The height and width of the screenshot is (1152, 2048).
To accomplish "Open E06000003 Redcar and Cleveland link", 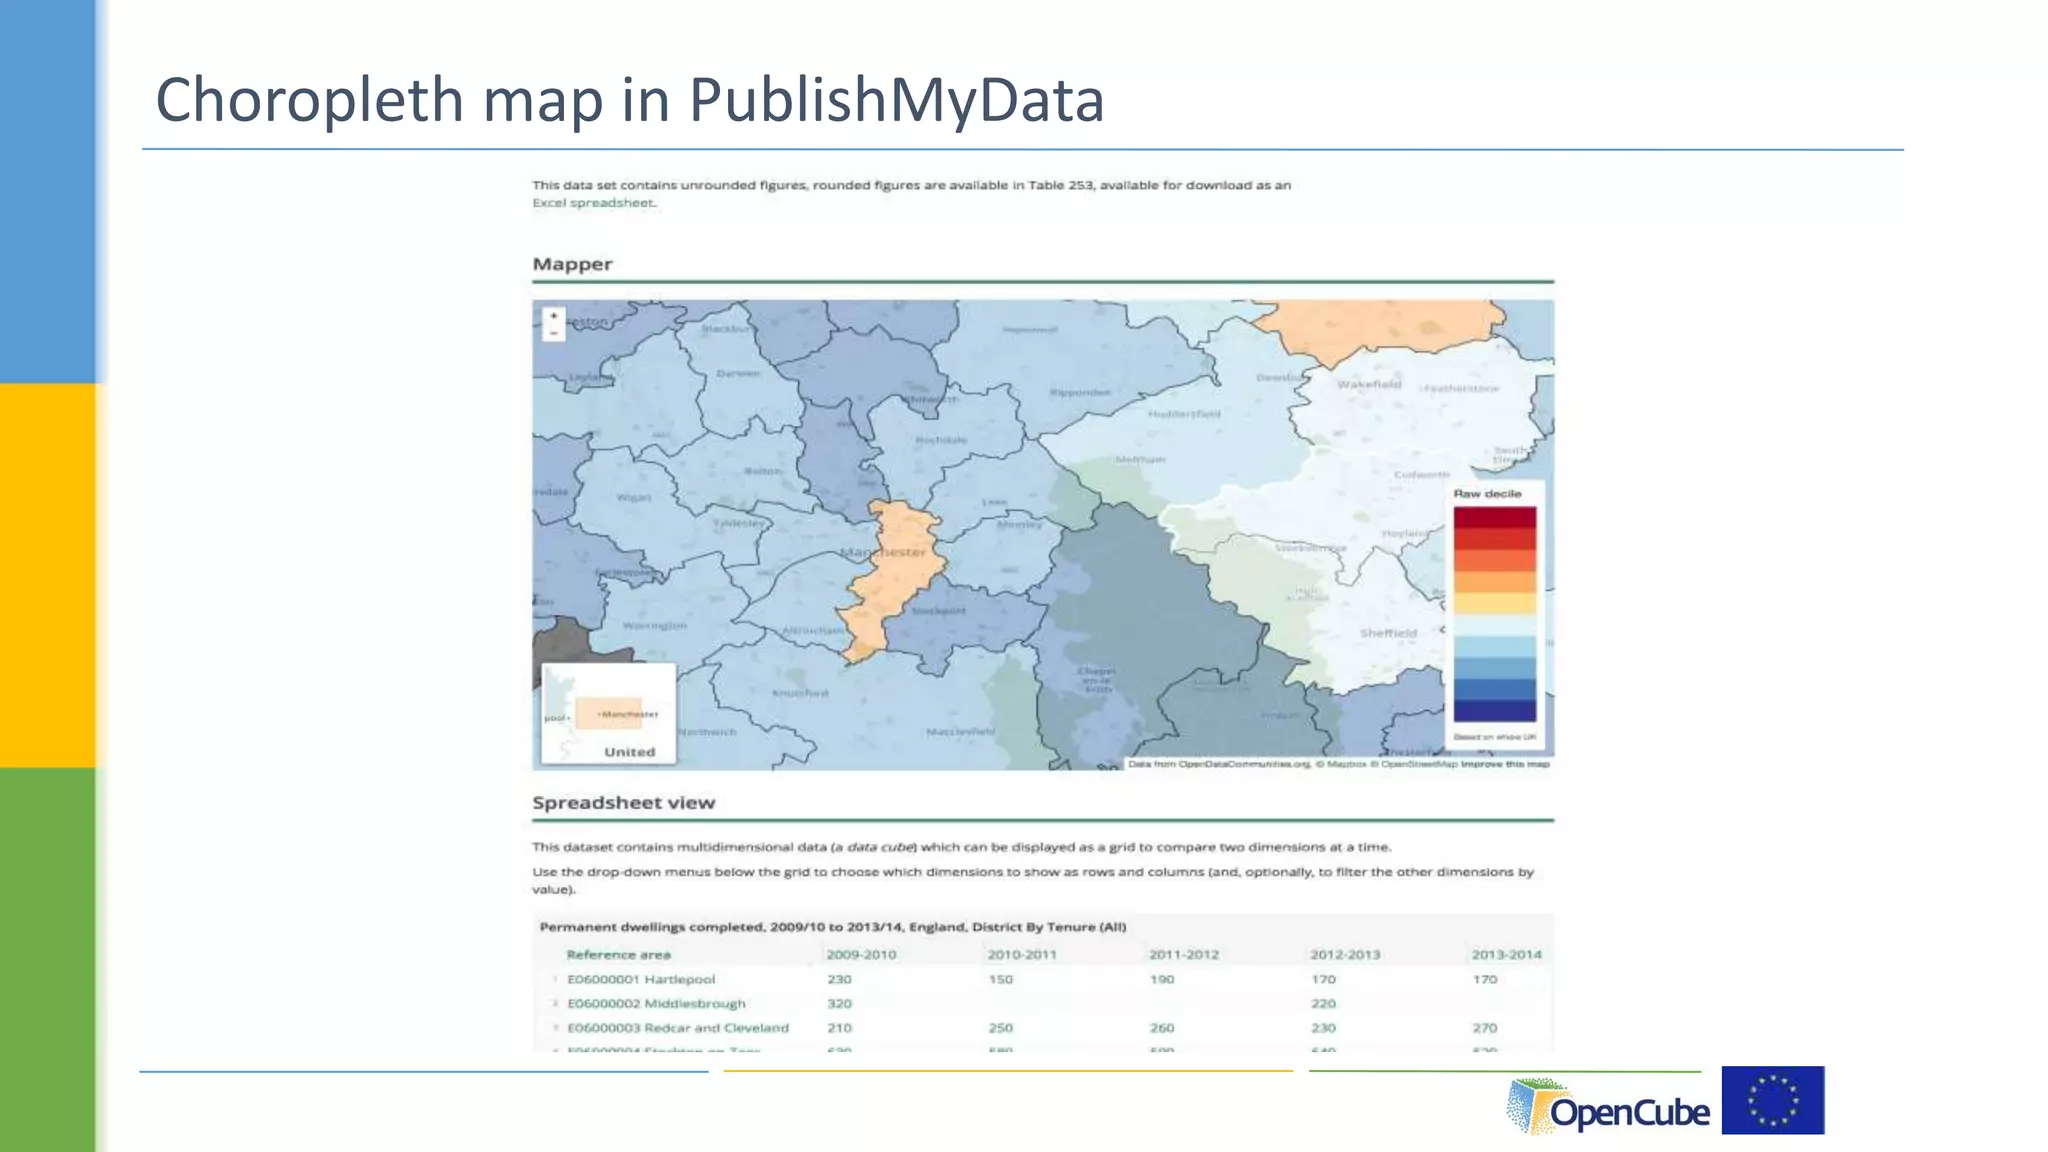I will [678, 1028].
